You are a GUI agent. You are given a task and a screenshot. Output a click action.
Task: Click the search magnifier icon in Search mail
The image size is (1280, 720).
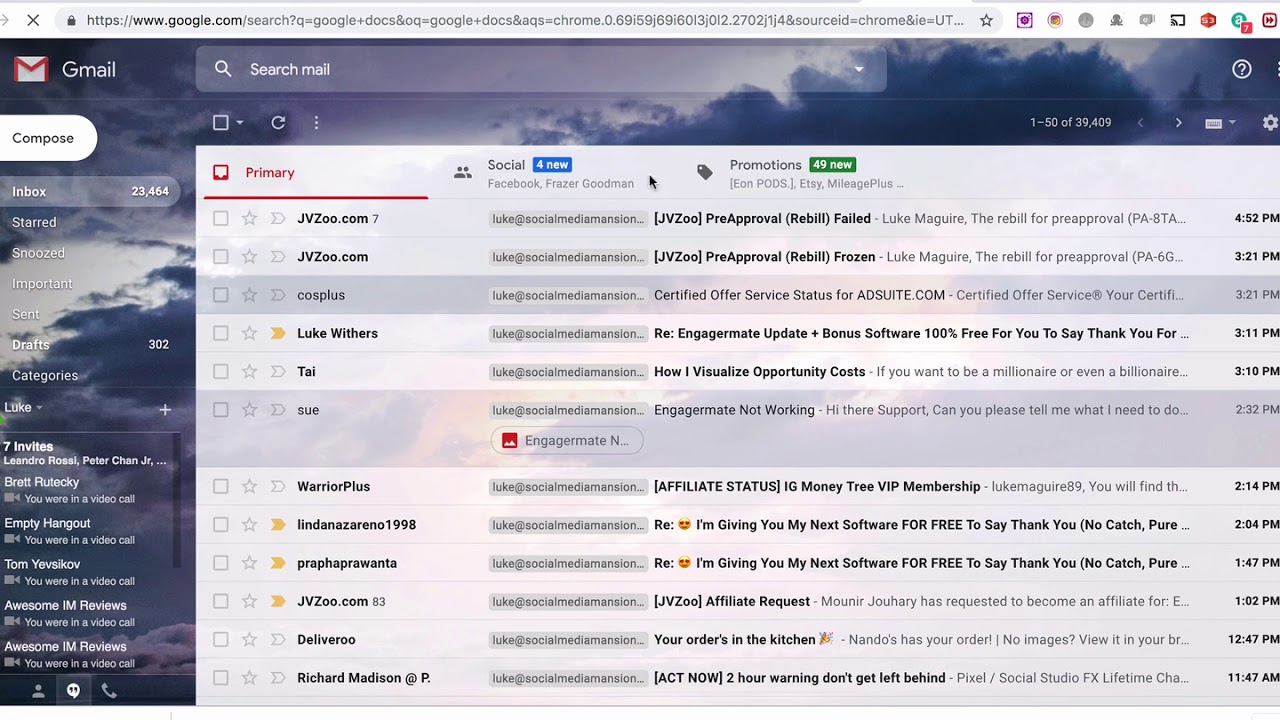click(223, 69)
